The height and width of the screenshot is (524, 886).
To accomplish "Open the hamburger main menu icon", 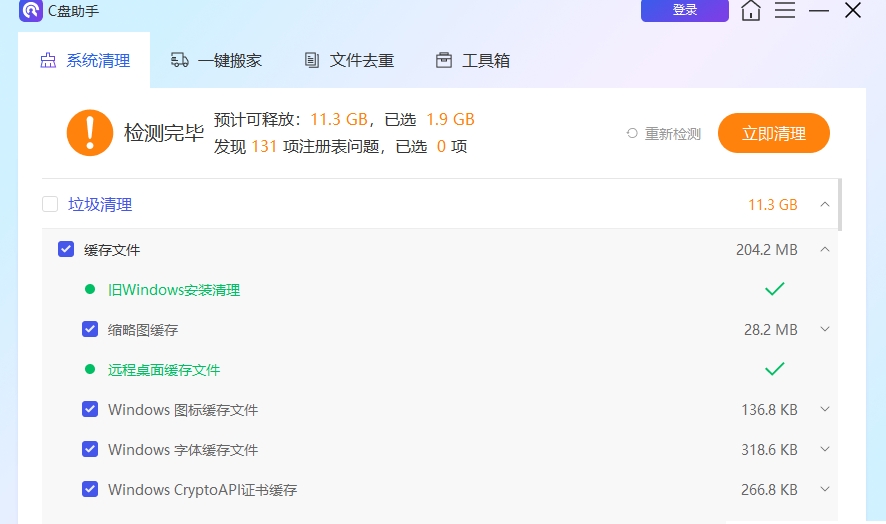I will pyautogui.click(x=785, y=10).
